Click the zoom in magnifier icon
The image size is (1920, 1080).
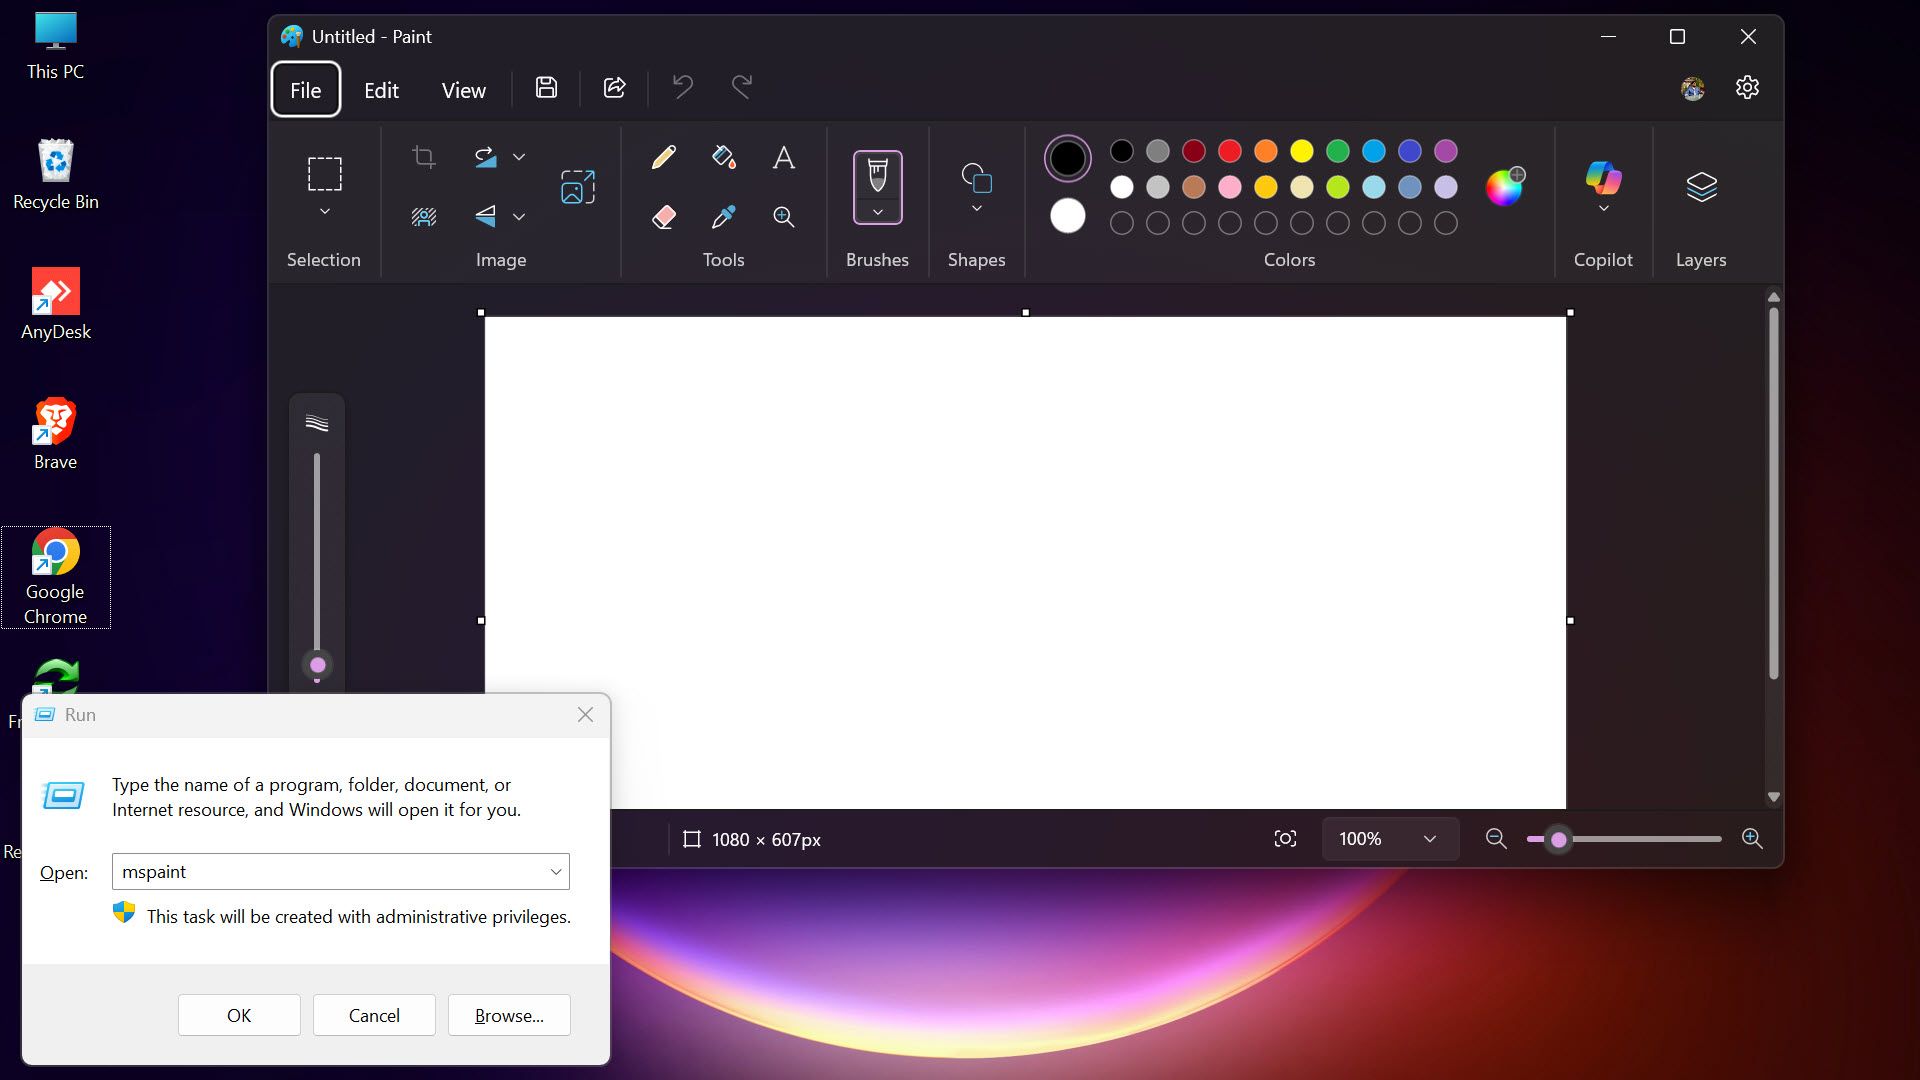[x=1752, y=839]
